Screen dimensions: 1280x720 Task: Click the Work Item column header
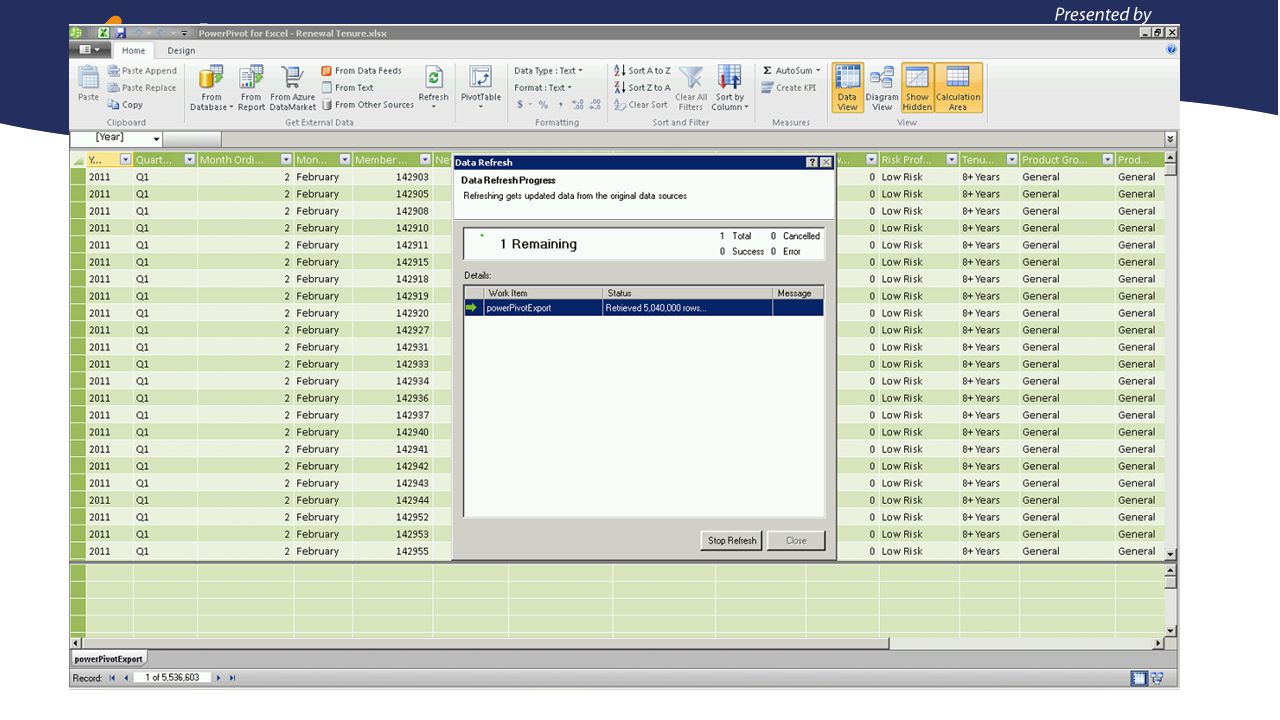(x=543, y=293)
